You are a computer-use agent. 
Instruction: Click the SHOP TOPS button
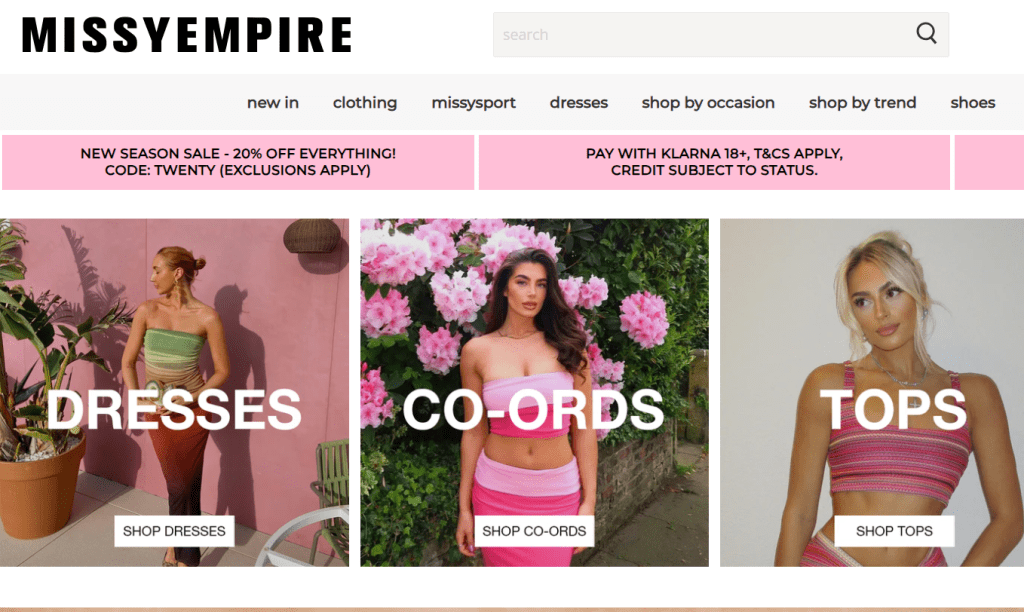click(894, 531)
